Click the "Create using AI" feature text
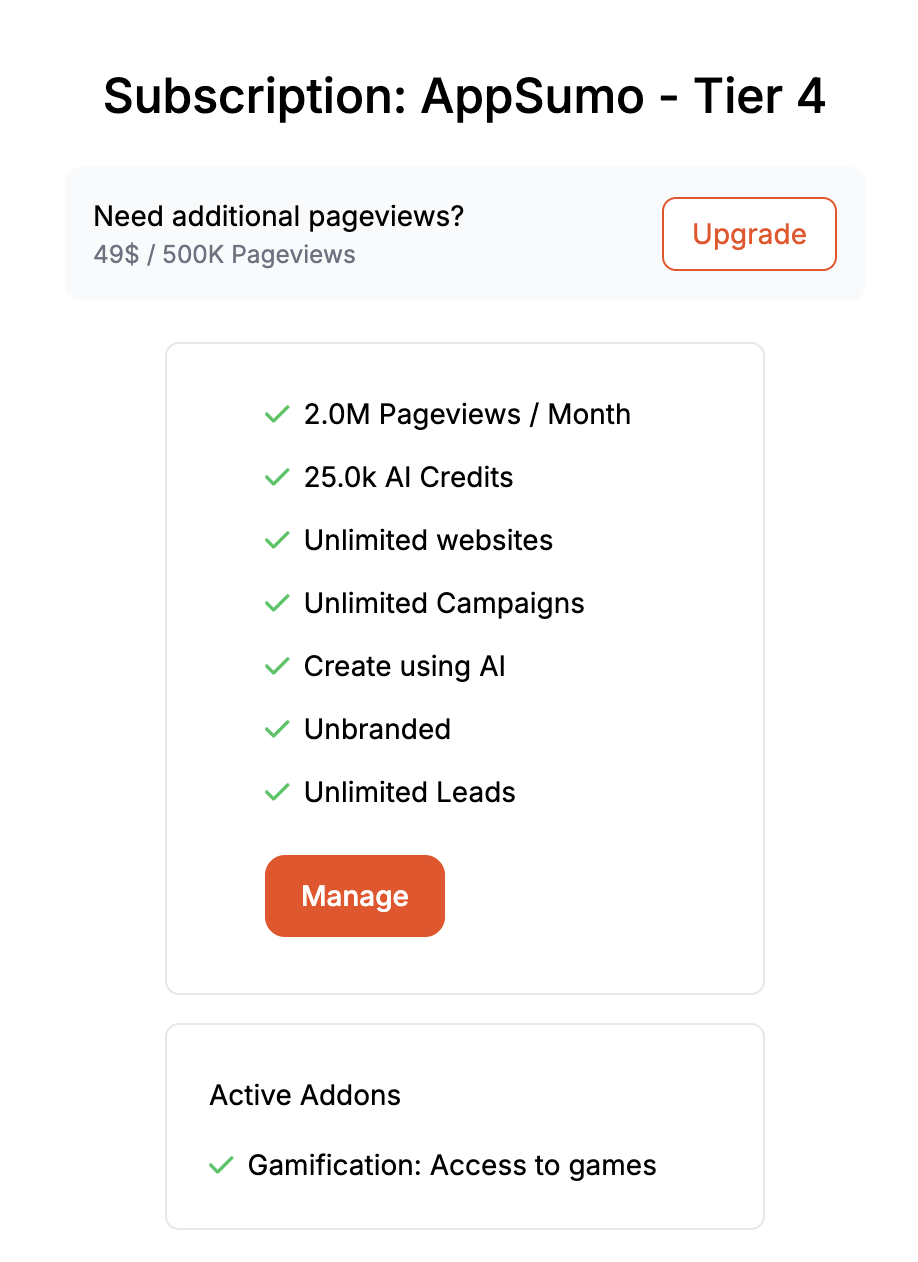The image size is (918, 1262). [405, 667]
